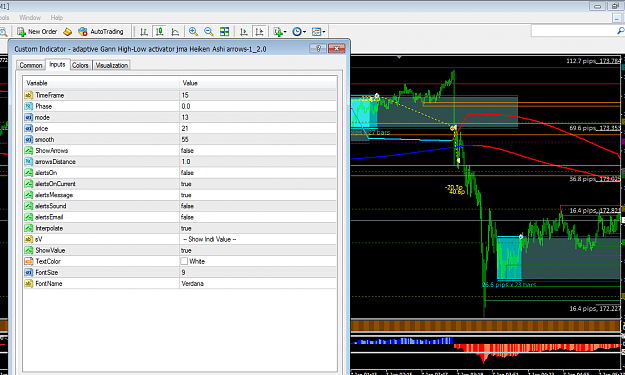Image resolution: width=625 pixels, height=375 pixels.
Task: Click the zoom out magnifier icon
Action: tap(208, 31)
